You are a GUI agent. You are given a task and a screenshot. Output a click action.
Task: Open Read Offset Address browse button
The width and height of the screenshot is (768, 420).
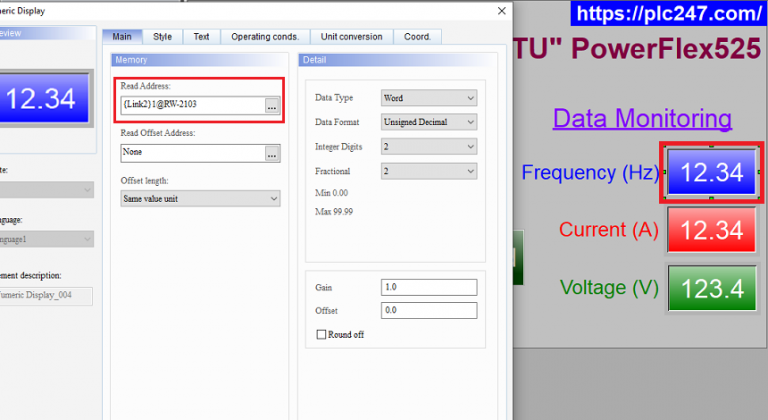pos(272,153)
